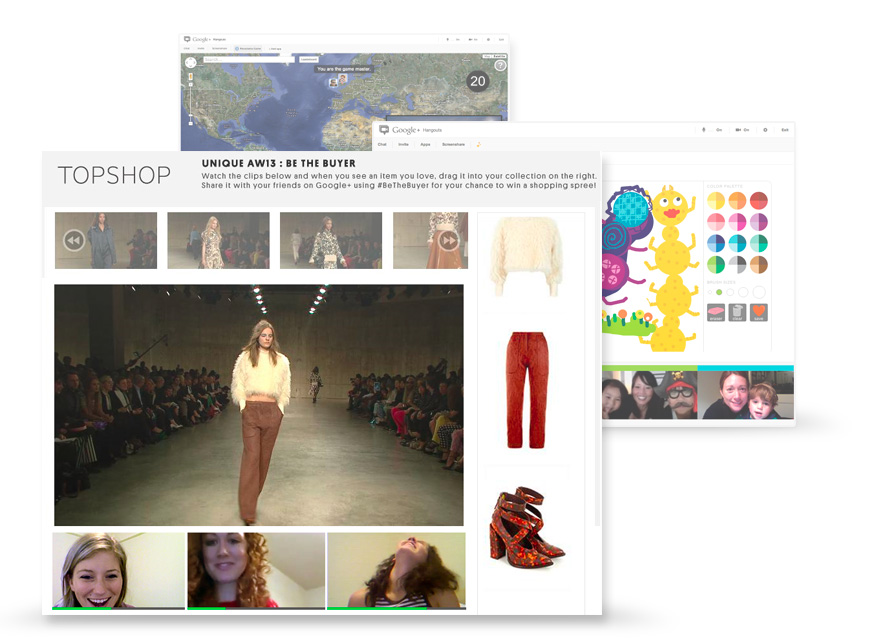Pick an orange swatch from the Color Palette

tap(737, 202)
